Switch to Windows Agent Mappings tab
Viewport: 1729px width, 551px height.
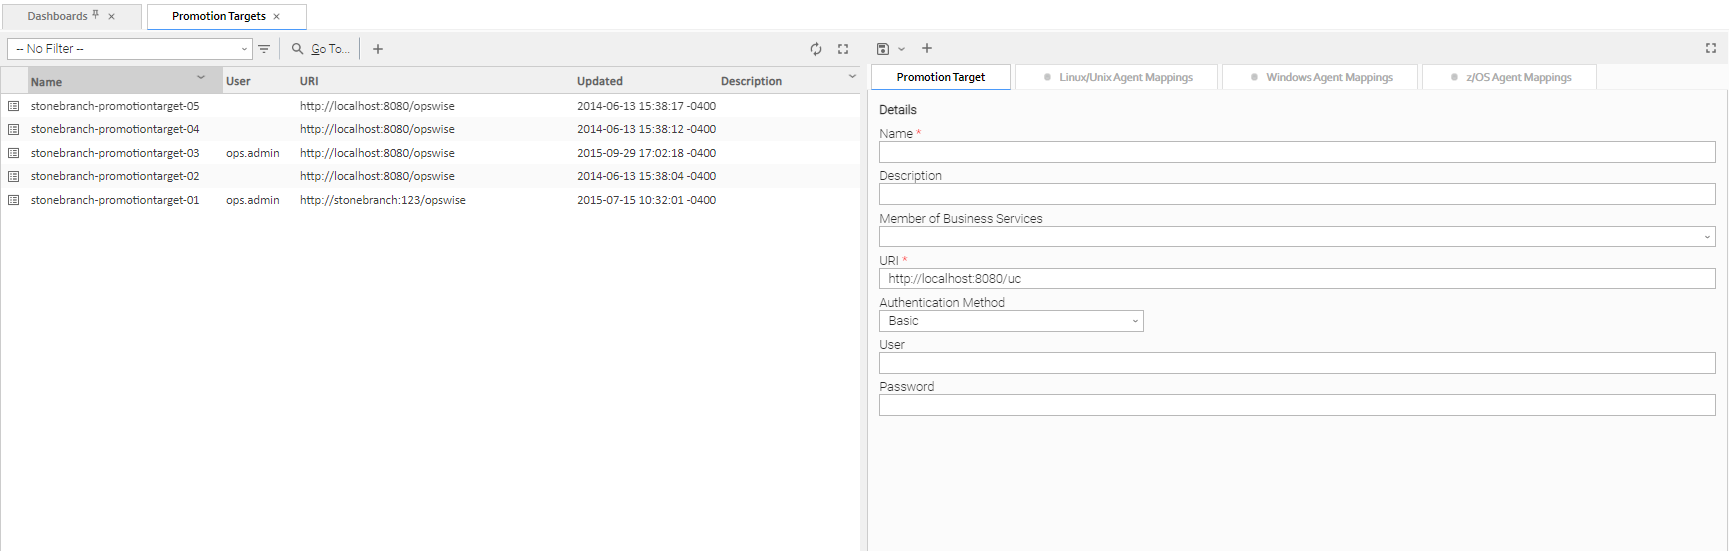[x=1321, y=77]
